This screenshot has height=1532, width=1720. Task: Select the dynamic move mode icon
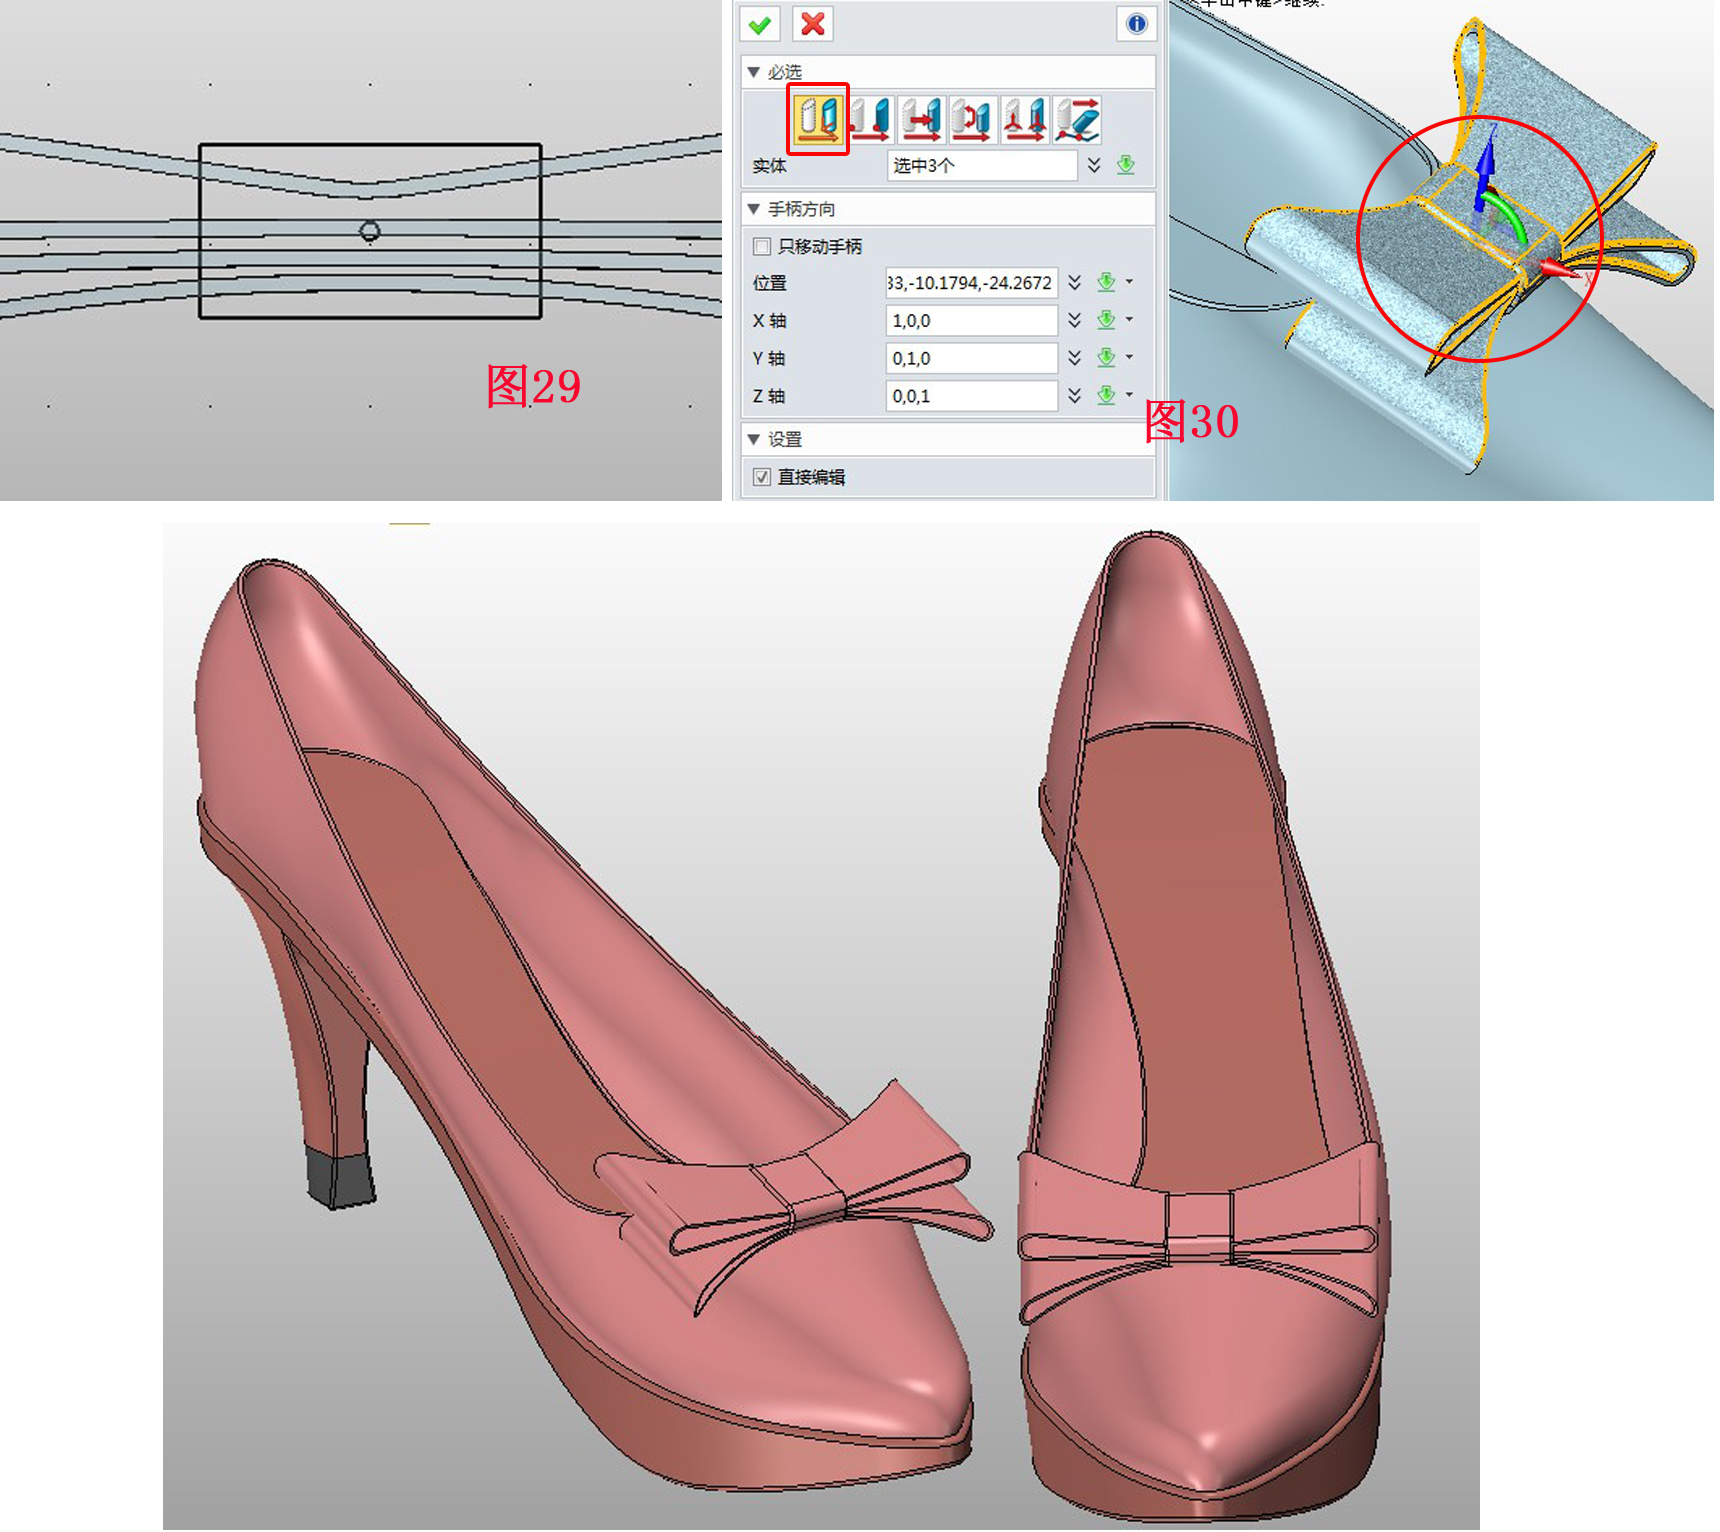tap(819, 119)
